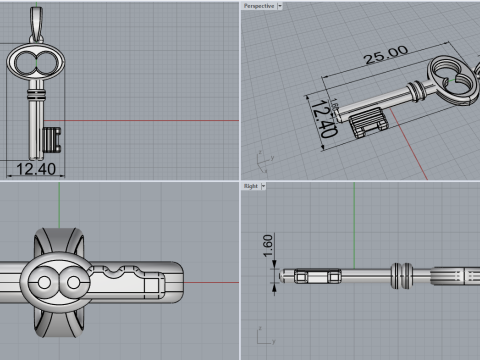Open the Perspective viewport title menu
480x360 pixels.
tap(259, 6)
